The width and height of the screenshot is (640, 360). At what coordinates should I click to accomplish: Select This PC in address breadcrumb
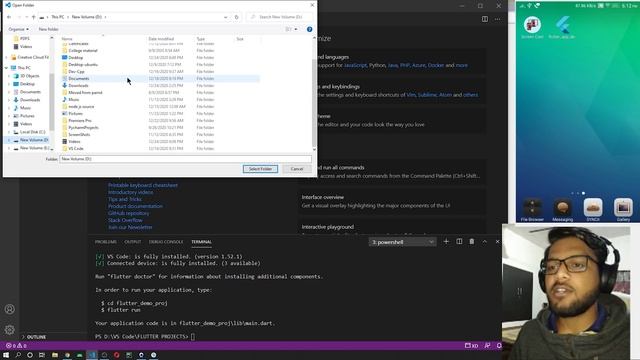click(x=58, y=17)
